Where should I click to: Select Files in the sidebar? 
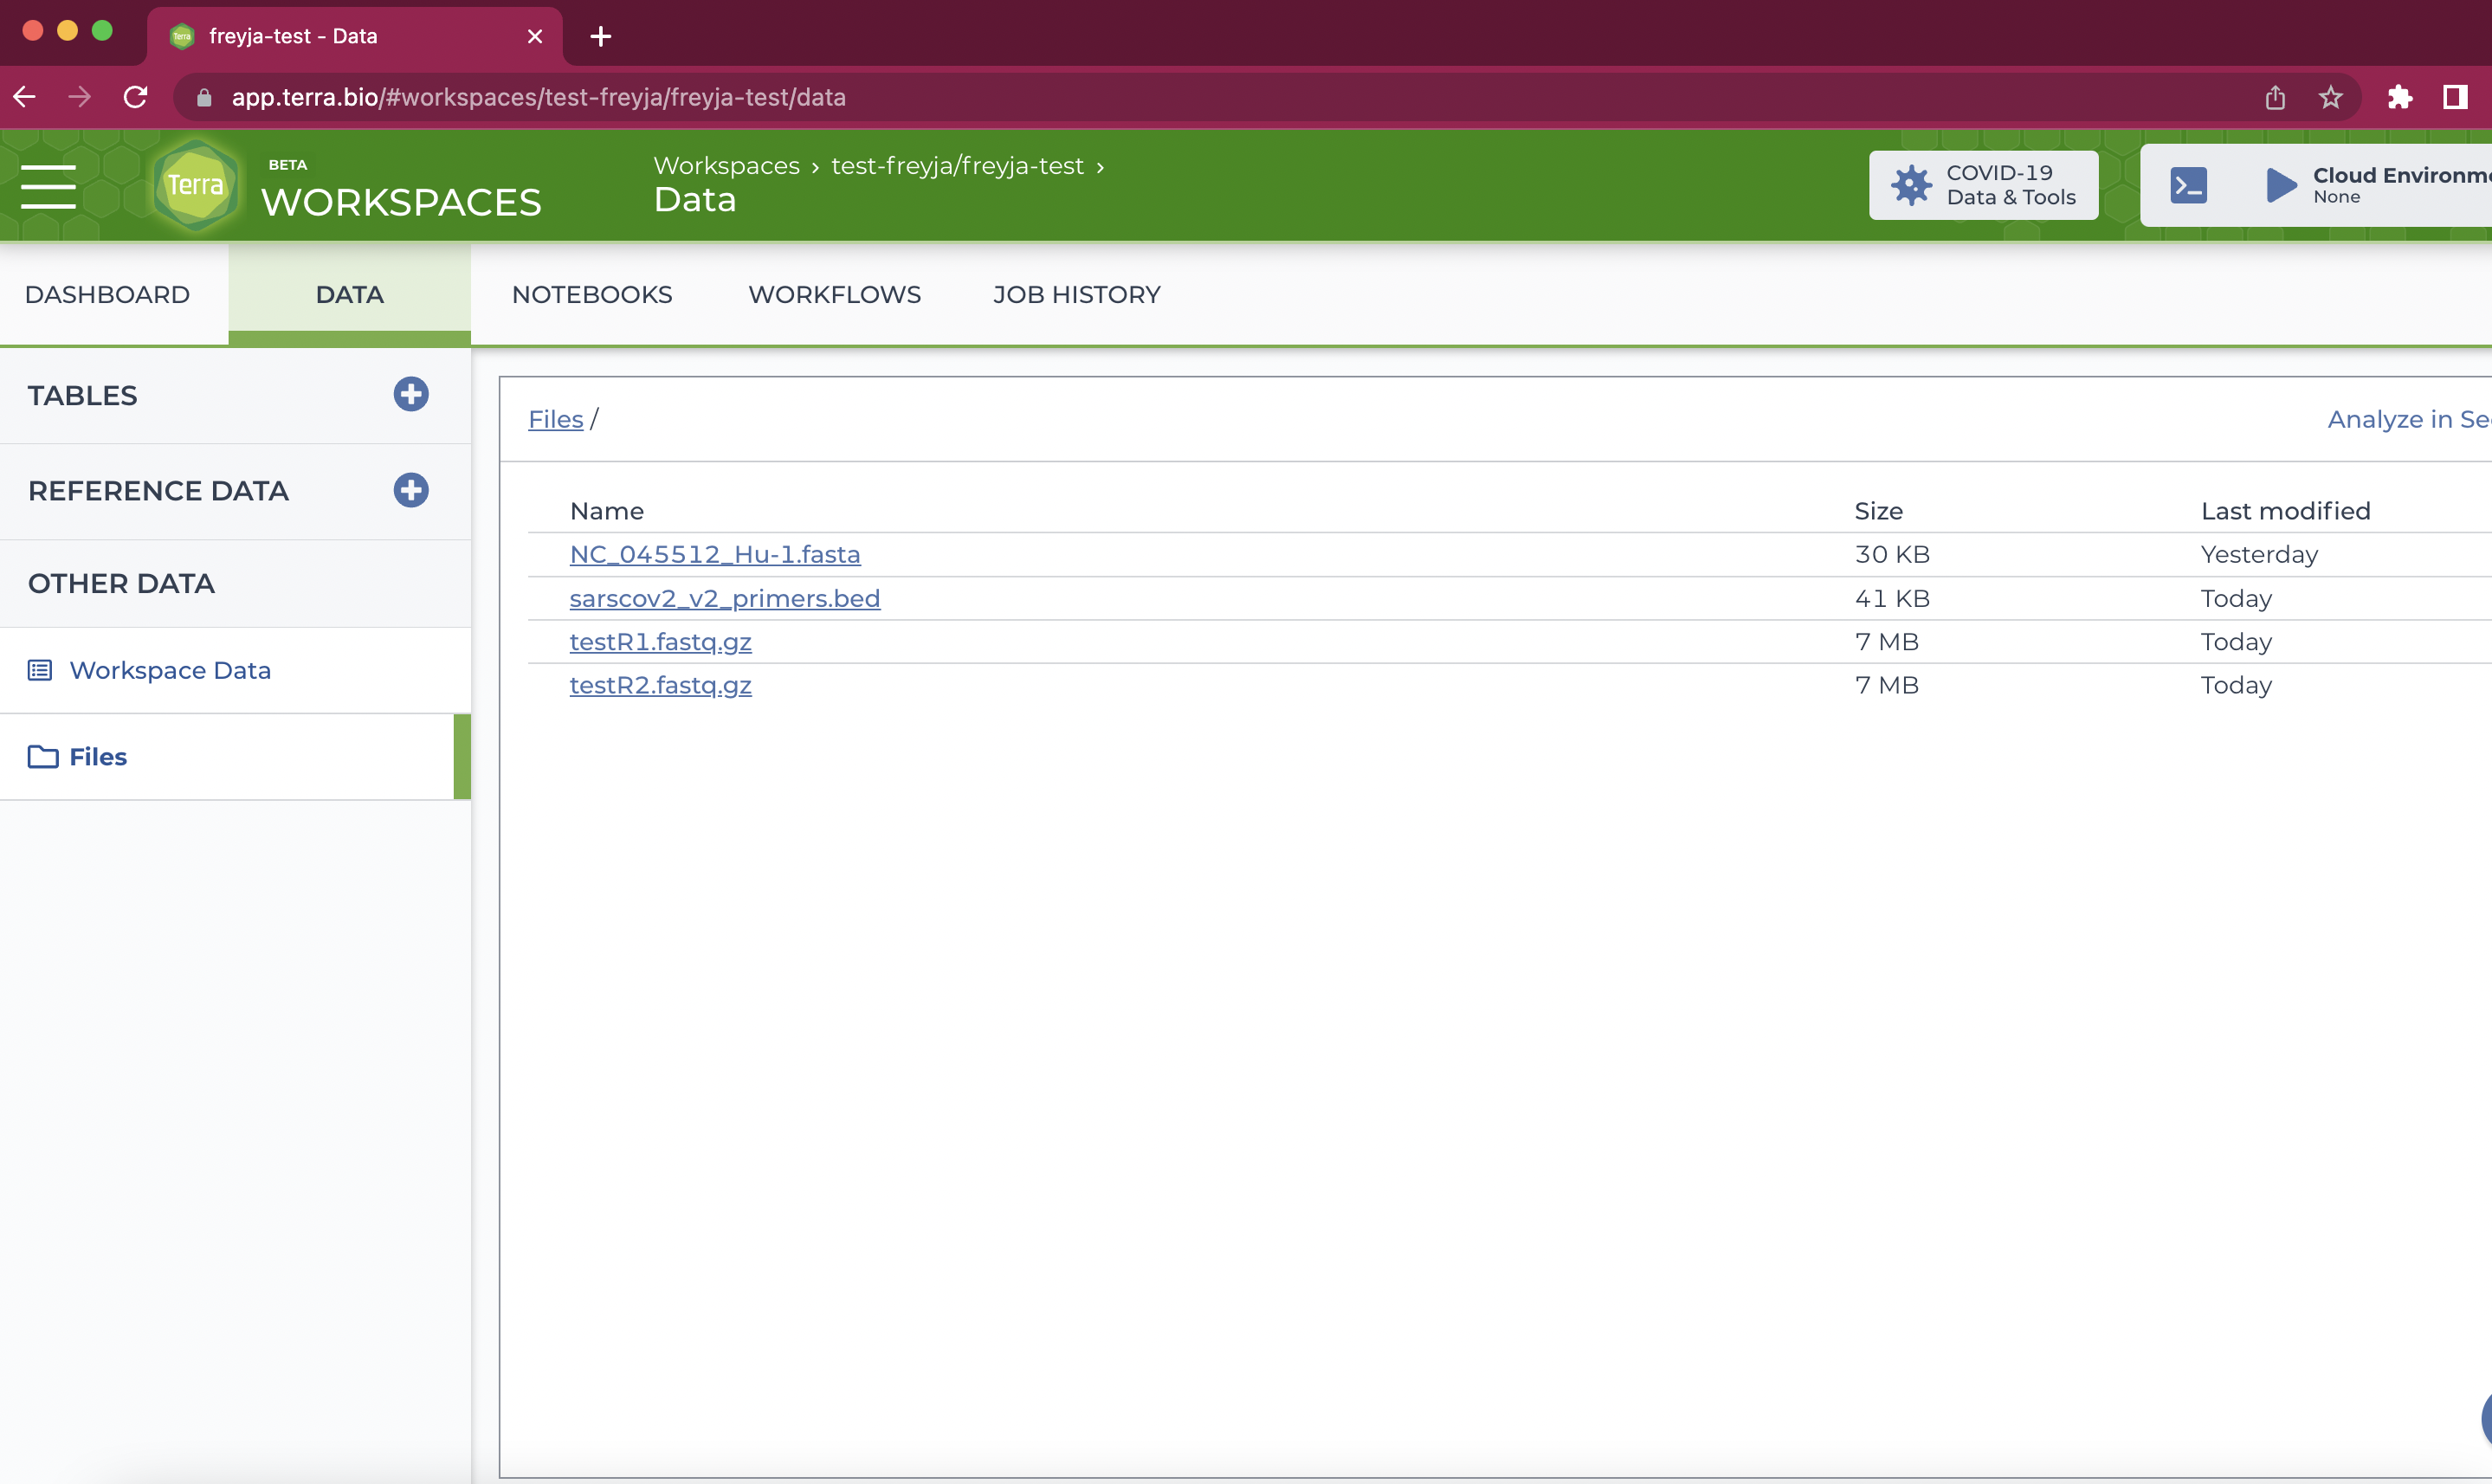235,756
